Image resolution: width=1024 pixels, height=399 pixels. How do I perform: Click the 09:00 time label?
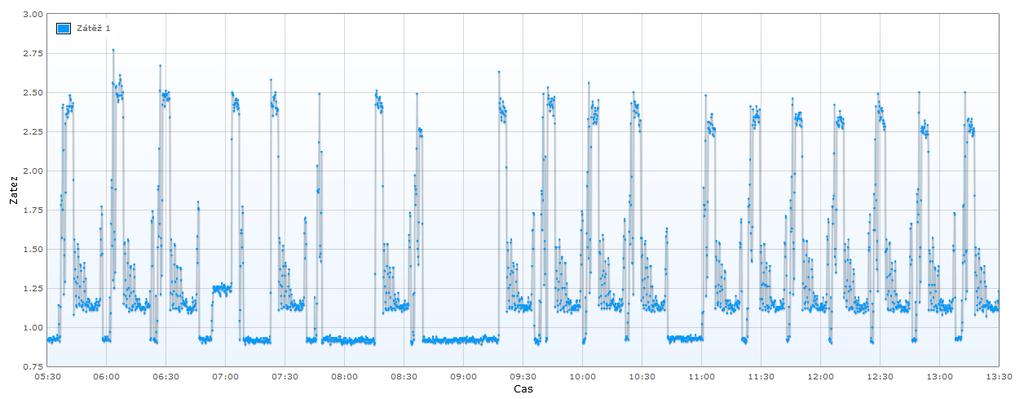463,377
